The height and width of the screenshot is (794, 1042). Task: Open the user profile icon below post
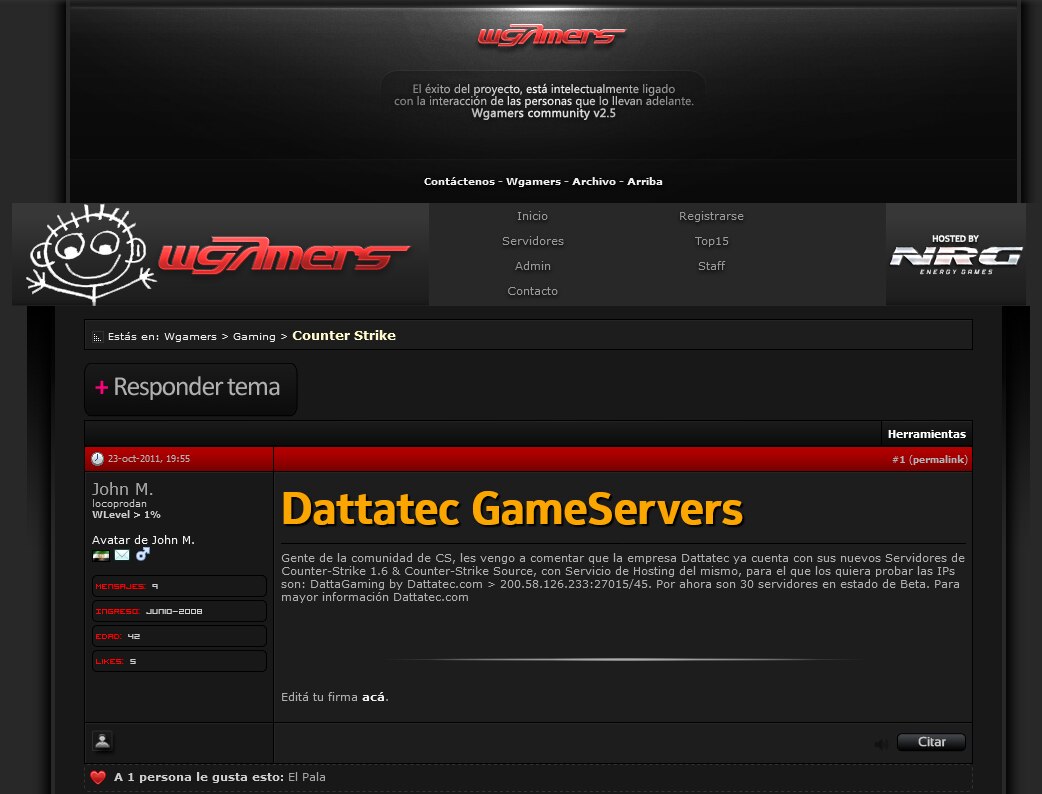pyautogui.click(x=102, y=741)
